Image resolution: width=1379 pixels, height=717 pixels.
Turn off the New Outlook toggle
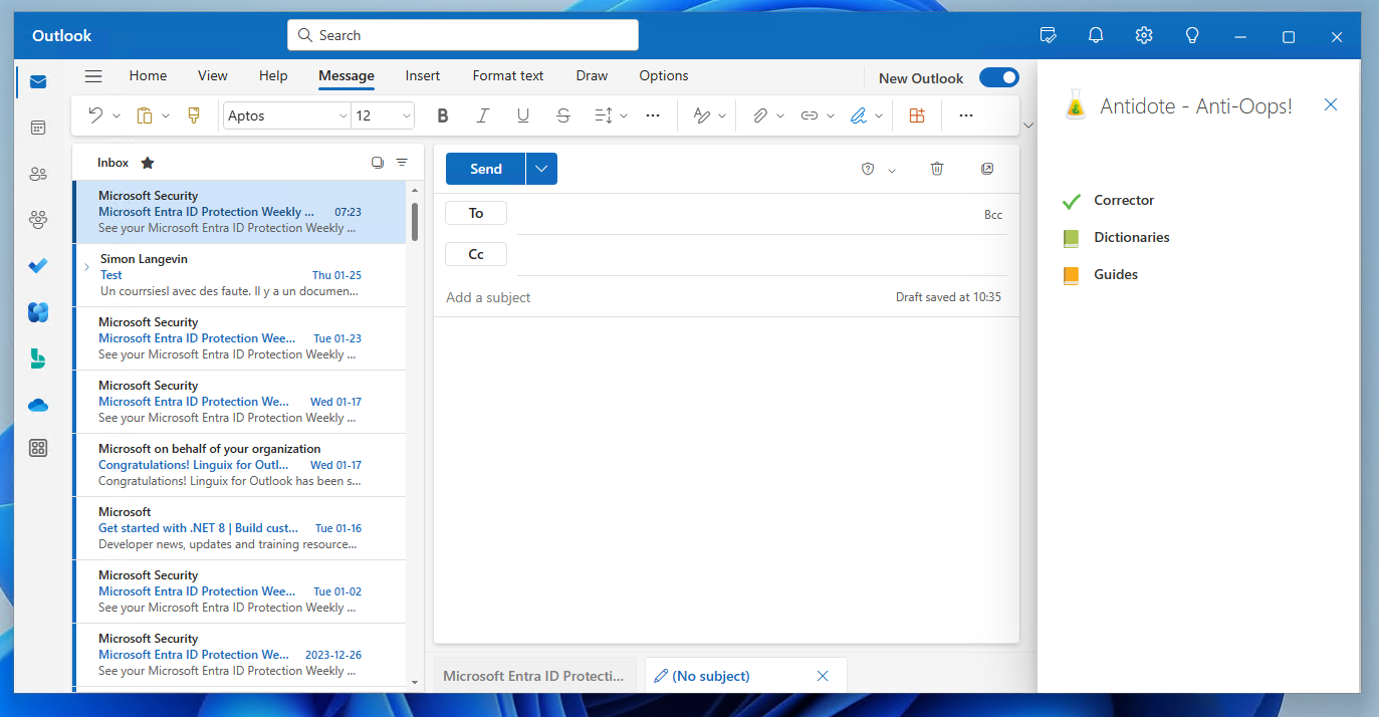click(998, 78)
